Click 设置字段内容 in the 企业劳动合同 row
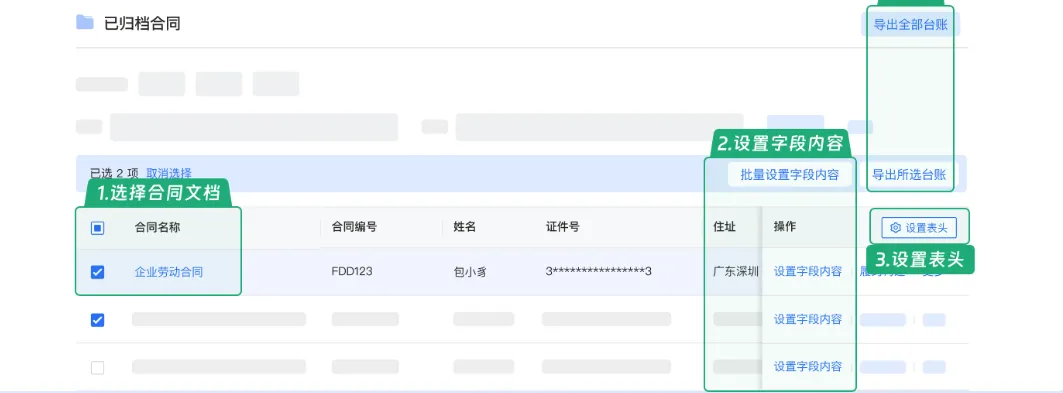This screenshot has width=1063, height=393. tap(808, 271)
